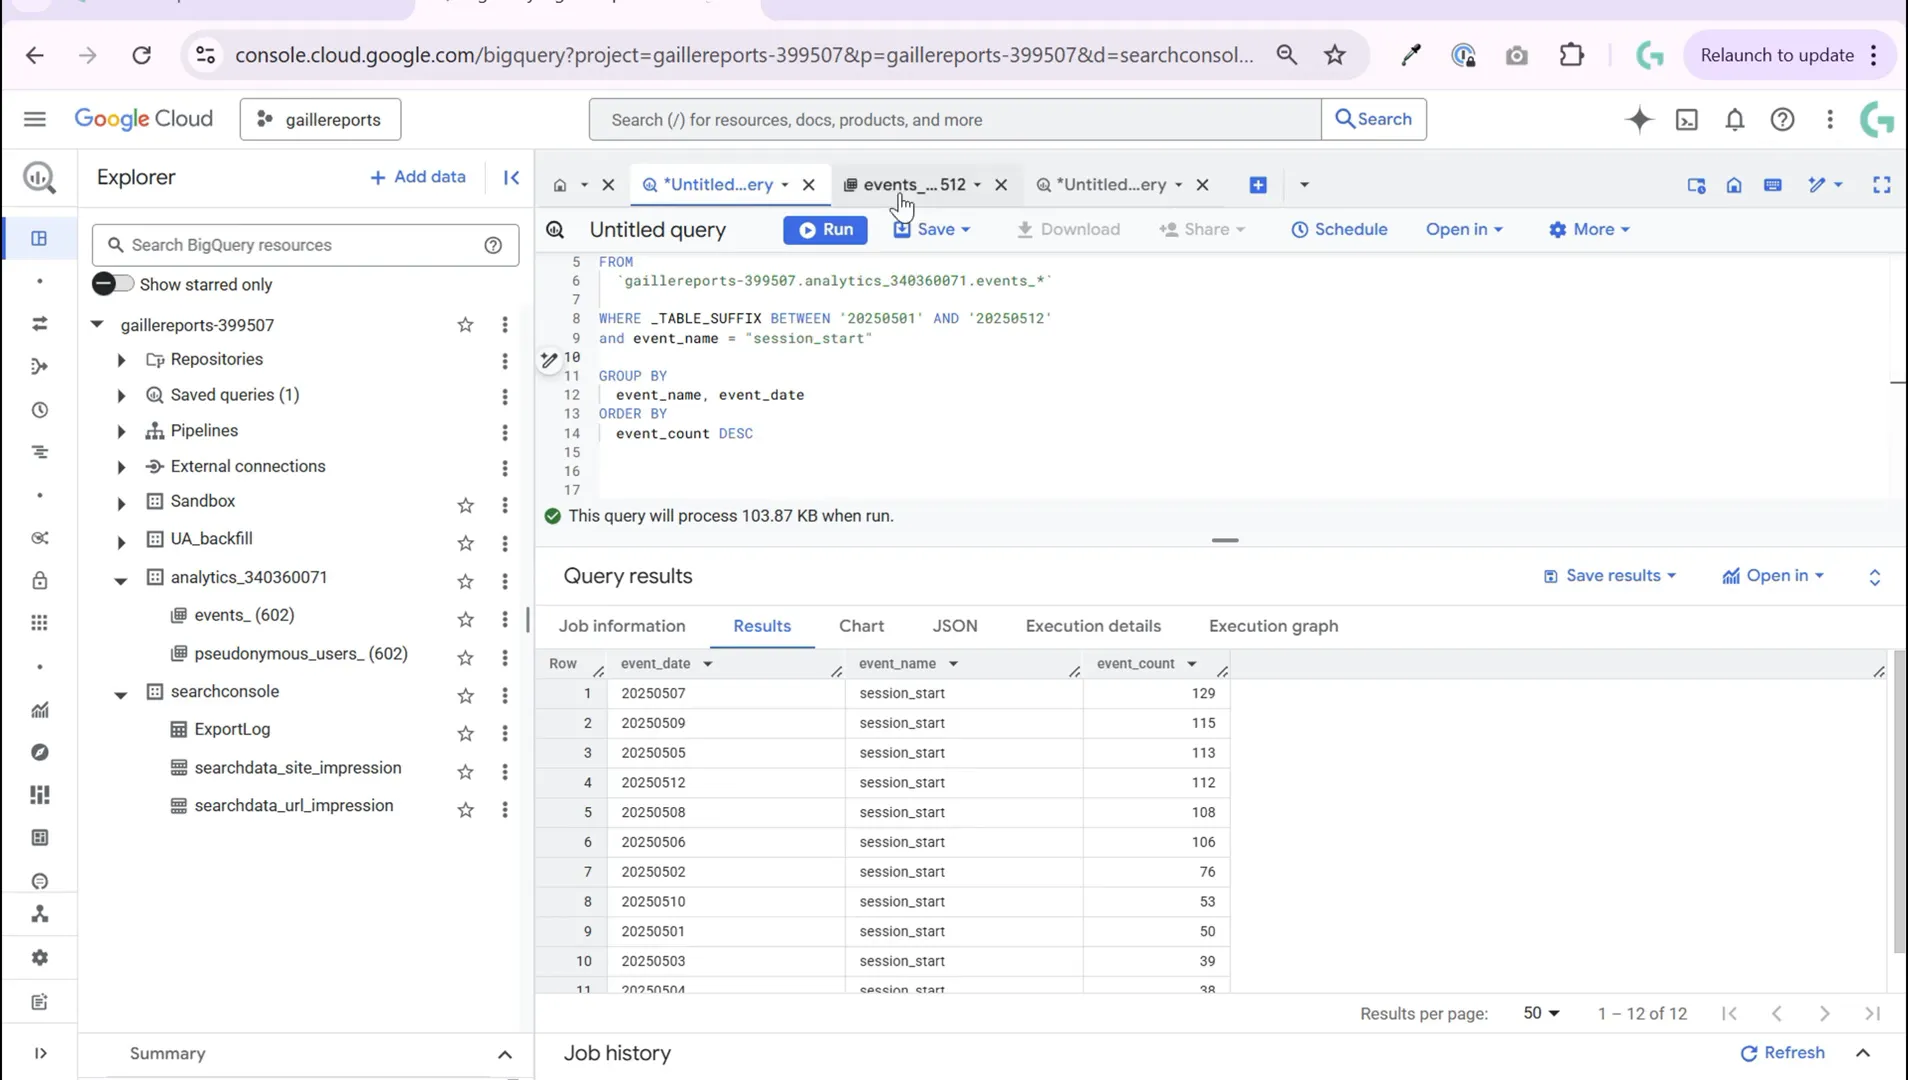Click Add data in Explorer
The width and height of the screenshot is (1908, 1080).
tap(418, 177)
